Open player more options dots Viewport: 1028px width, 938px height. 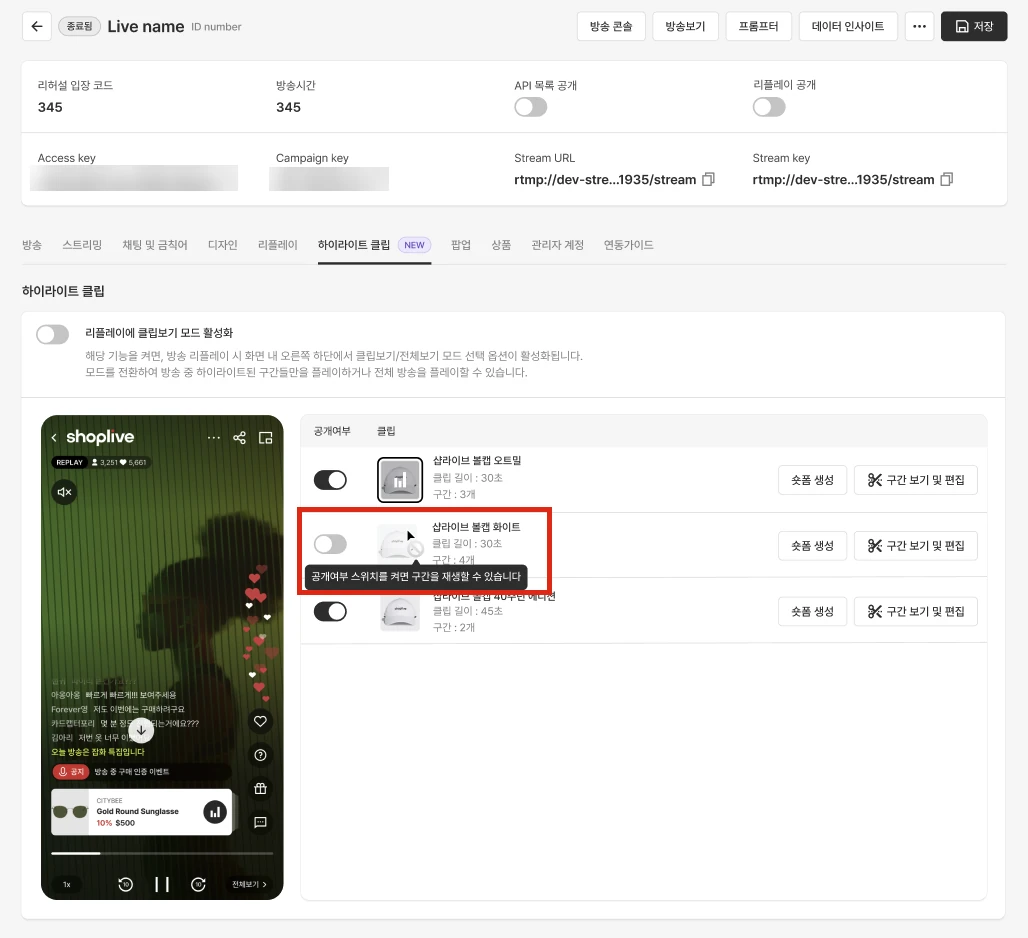click(x=214, y=437)
